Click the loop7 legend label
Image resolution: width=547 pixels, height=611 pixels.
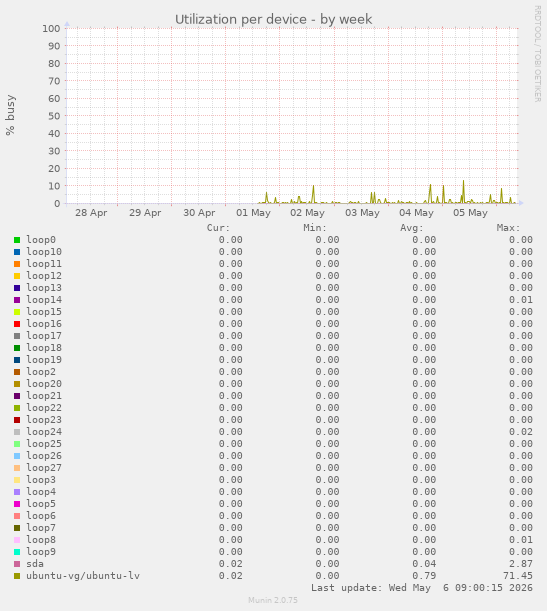(41, 528)
